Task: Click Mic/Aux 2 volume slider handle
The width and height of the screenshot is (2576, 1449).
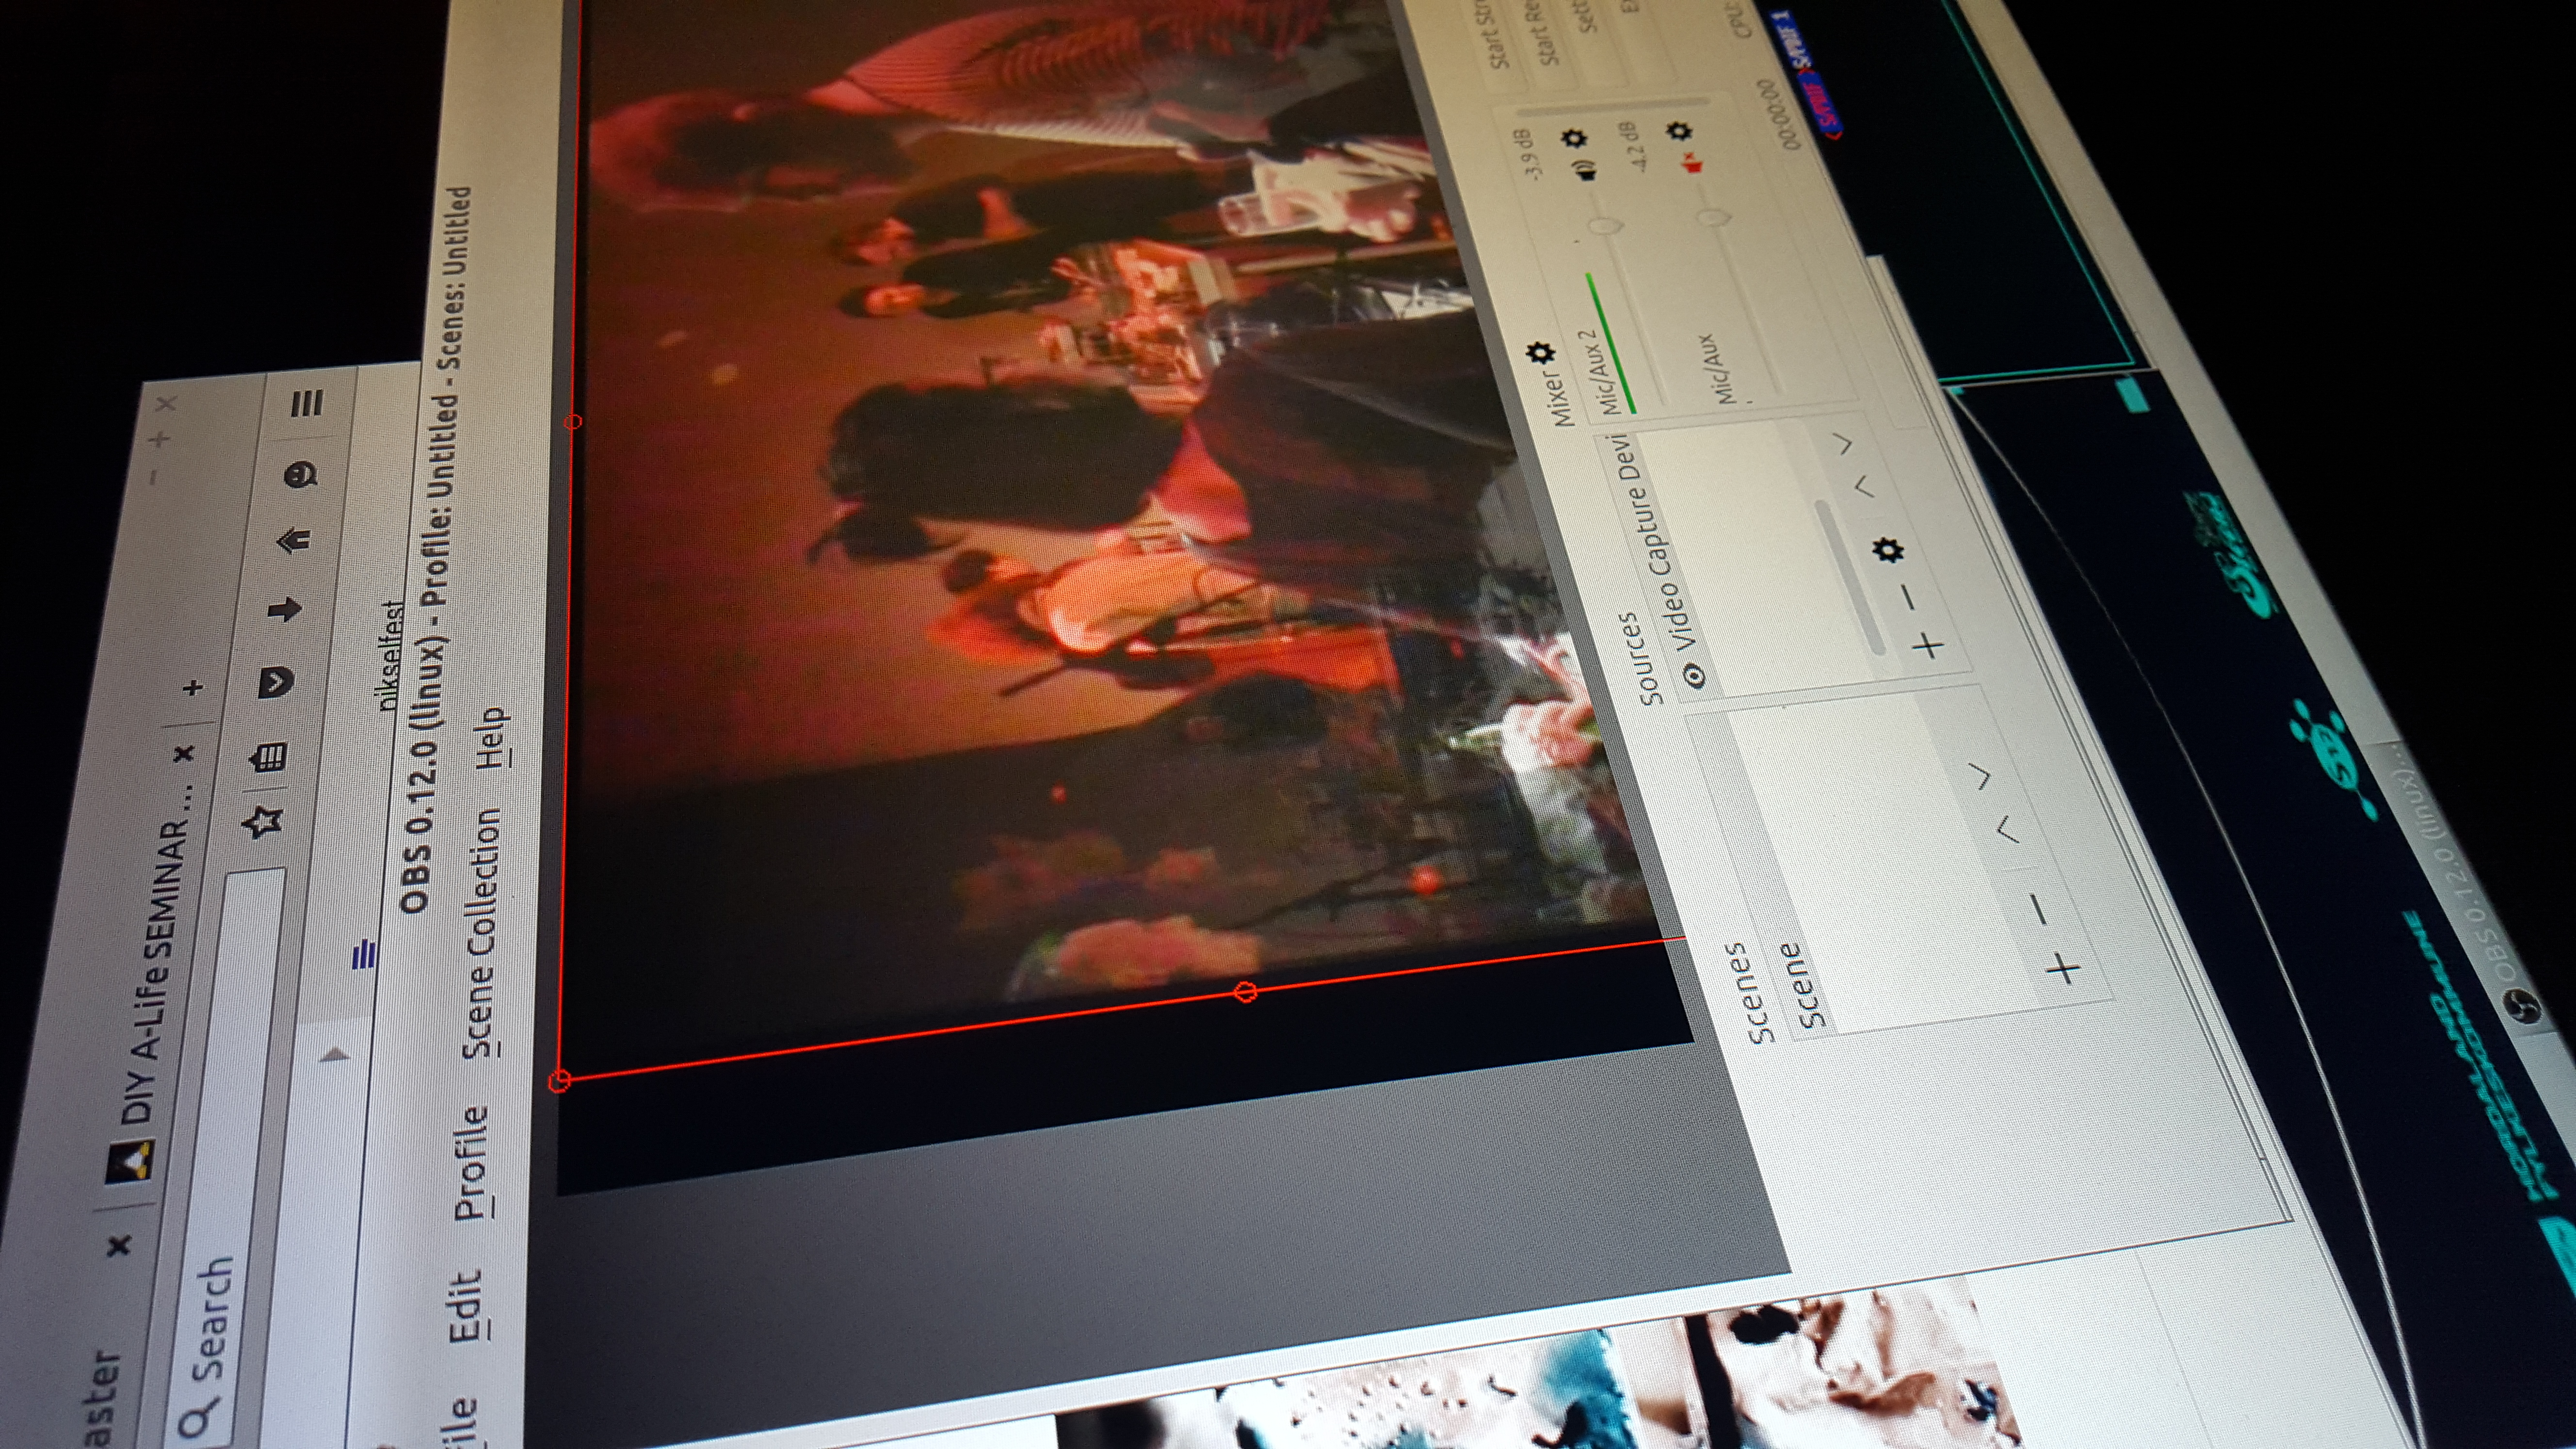Action: click(x=1605, y=226)
